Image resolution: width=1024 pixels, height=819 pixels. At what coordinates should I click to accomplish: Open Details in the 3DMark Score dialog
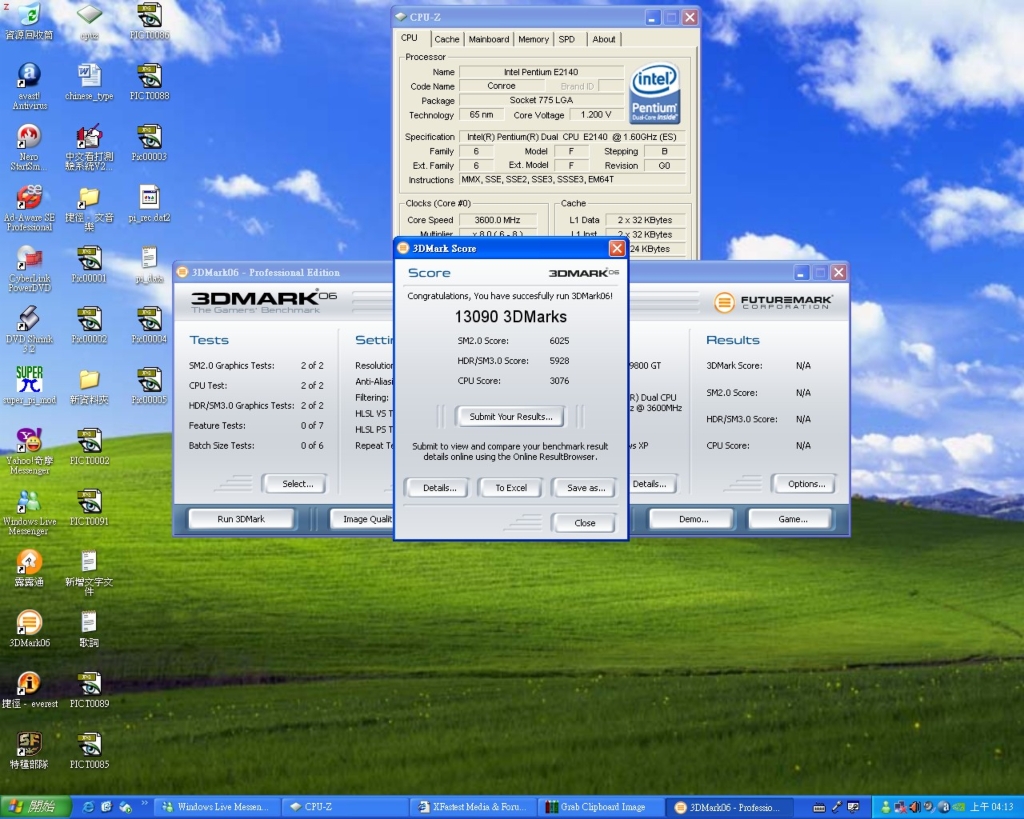pos(439,488)
